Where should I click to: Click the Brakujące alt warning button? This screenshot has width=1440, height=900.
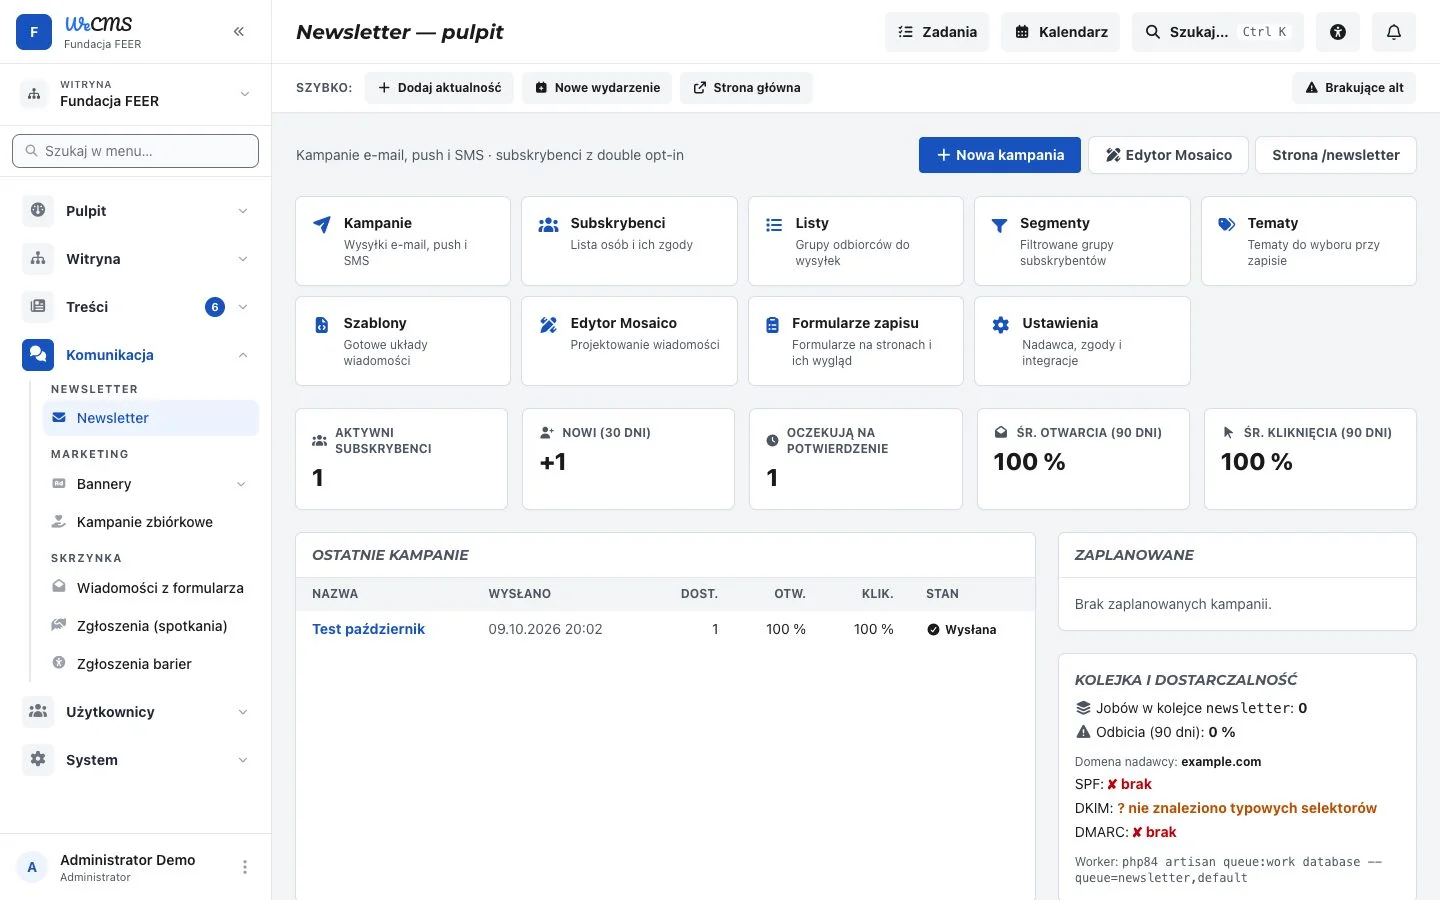[1354, 88]
